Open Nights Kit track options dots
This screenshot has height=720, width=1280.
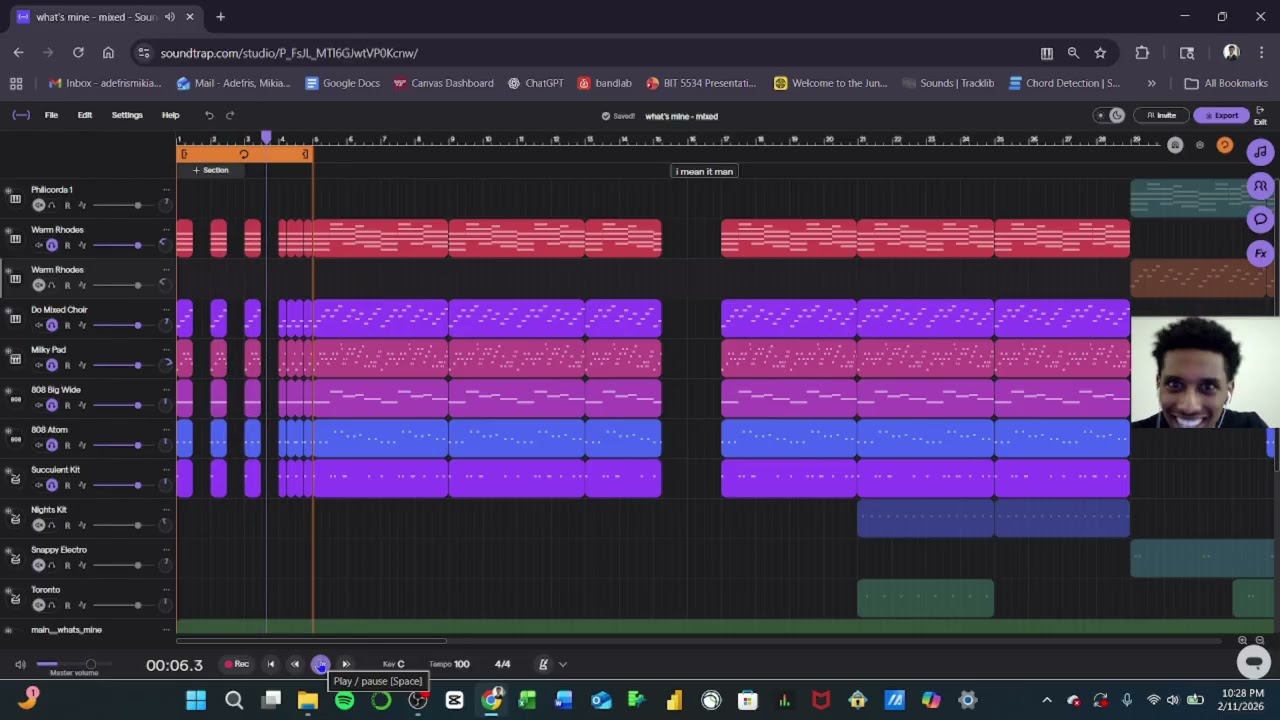(166, 510)
